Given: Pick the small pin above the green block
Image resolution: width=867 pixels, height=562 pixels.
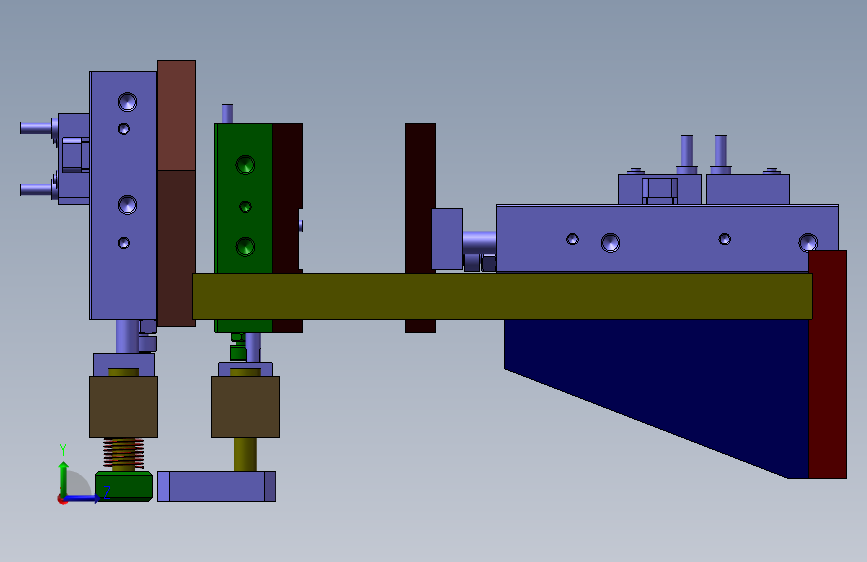Looking at the screenshot, I should (x=227, y=113).
